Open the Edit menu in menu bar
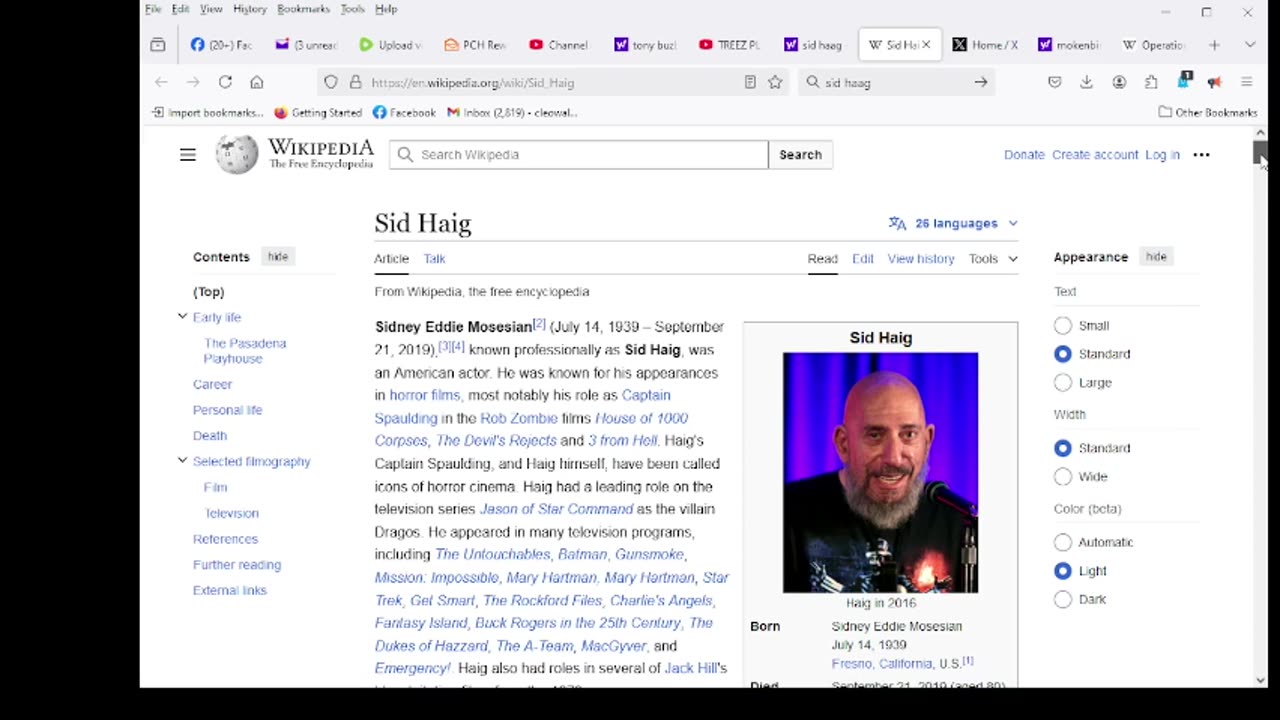Viewport: 1280px width, 720px height. (180, 9)
